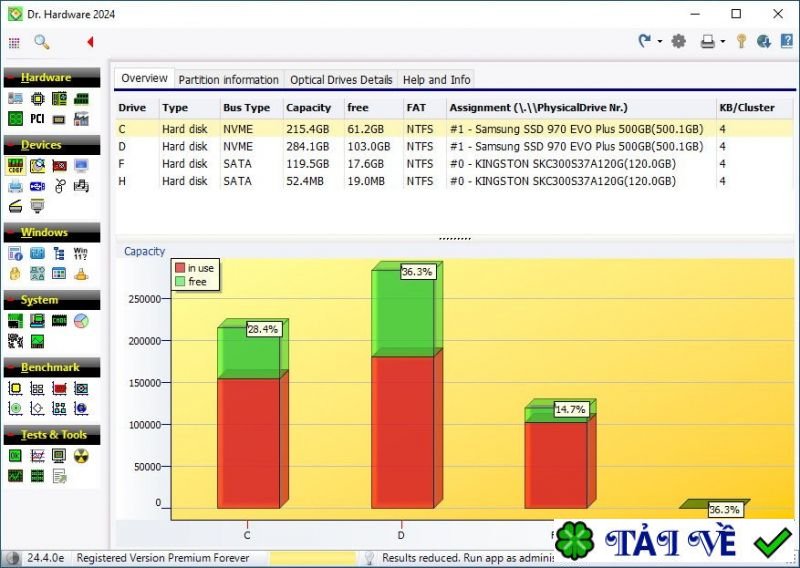Click the printer icon under Devices
Image resolution: width=800 pixels, height=568 pixels.
coord(15,186)
